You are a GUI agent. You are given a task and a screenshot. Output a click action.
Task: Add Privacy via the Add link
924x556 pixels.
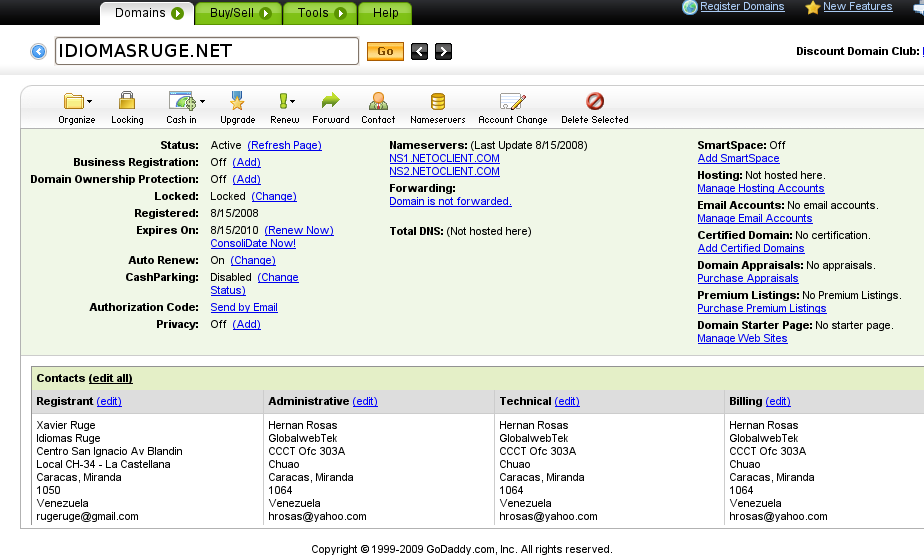click(246, 325)
